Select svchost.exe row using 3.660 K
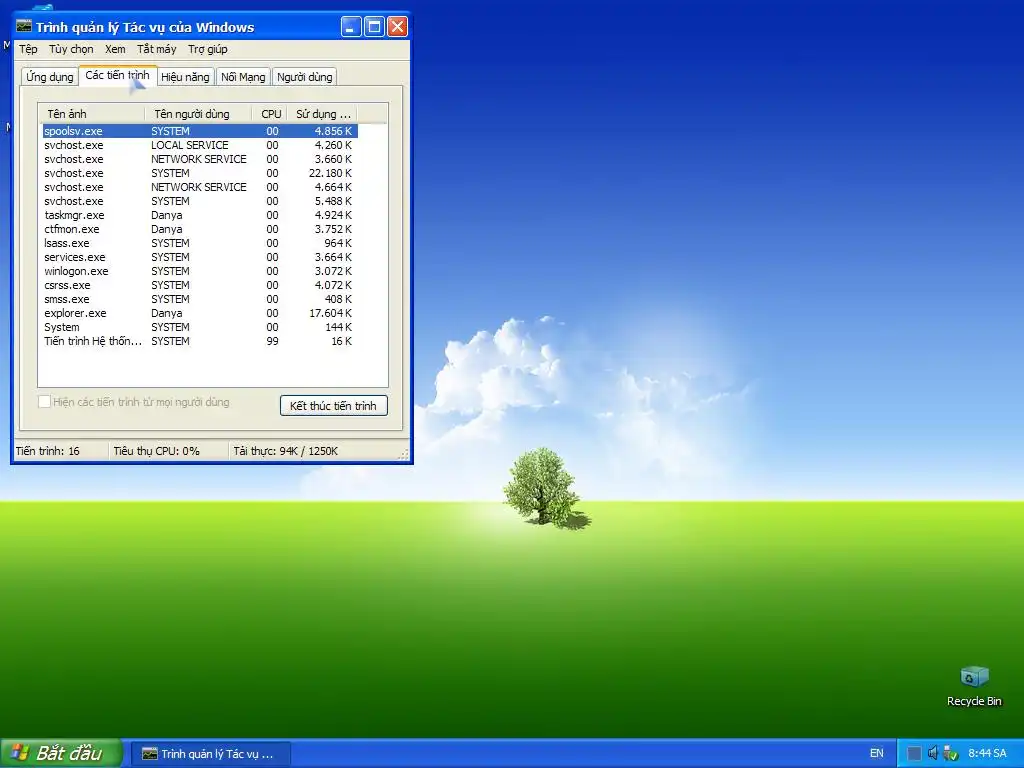This screenshot has width=1024, height=768. [199, 159]
